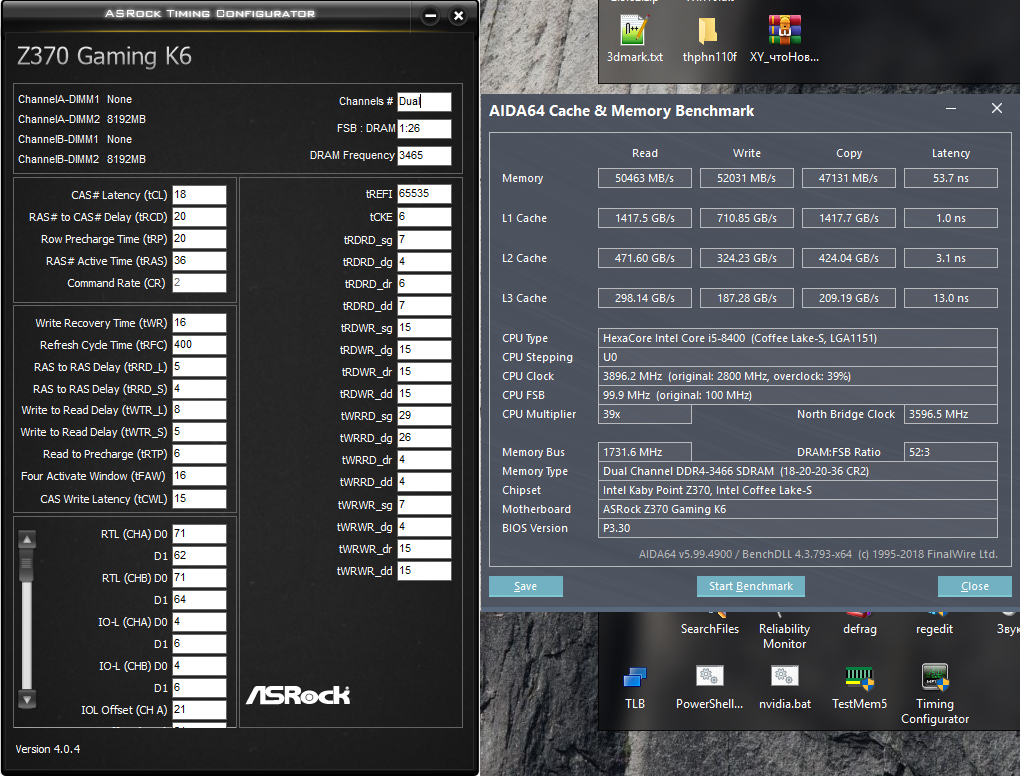Click the Four Activate Window (tFAW) field
1020x776 pixels.
click(199, 476)
